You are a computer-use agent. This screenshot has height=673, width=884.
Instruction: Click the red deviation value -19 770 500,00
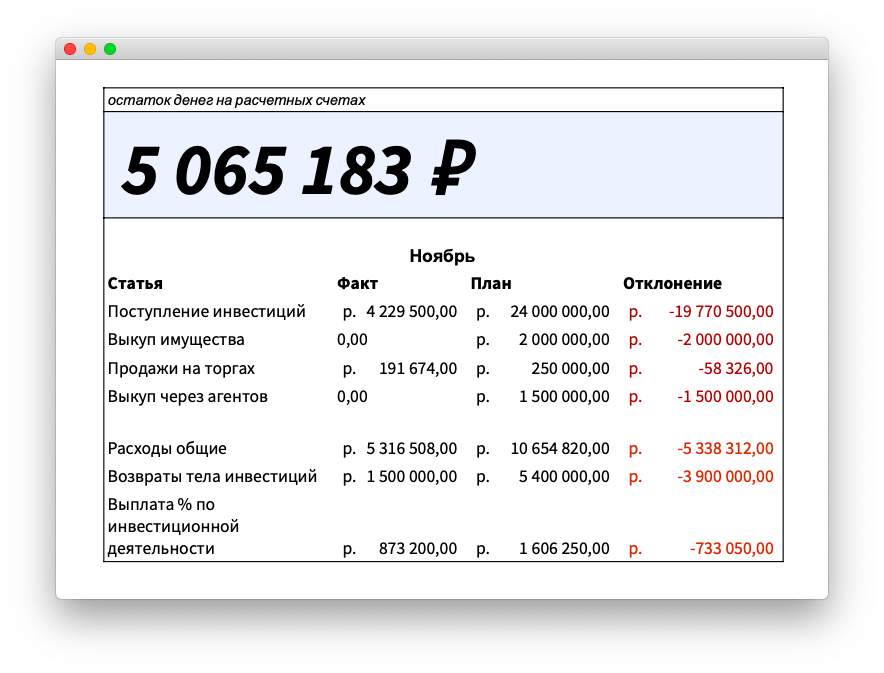720,311
